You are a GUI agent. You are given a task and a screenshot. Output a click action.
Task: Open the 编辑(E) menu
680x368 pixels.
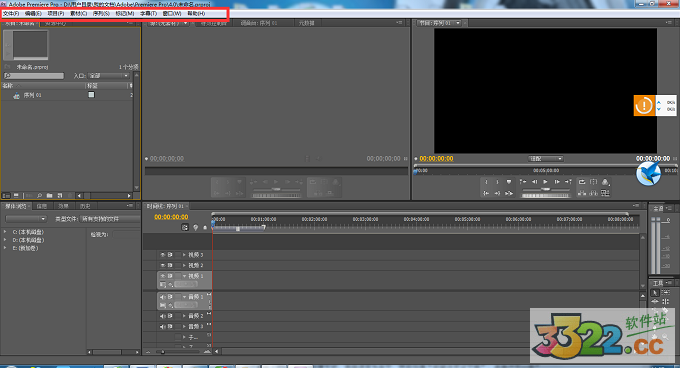[x=33, y=13]
